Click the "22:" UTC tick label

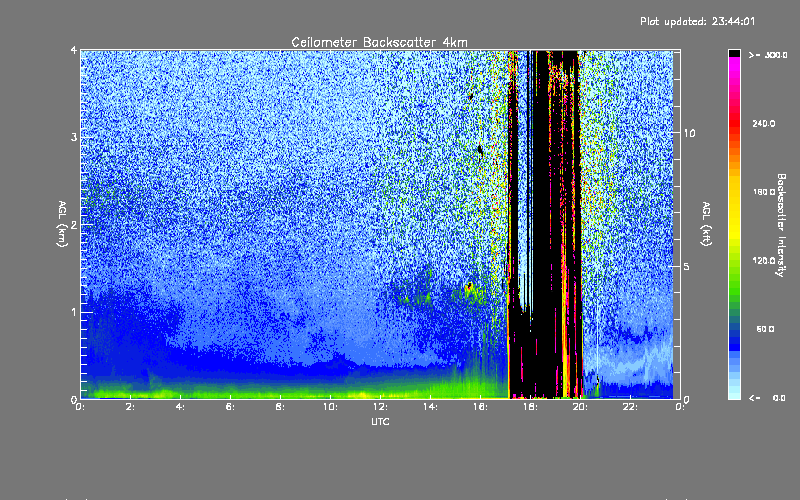coord(631,407)
